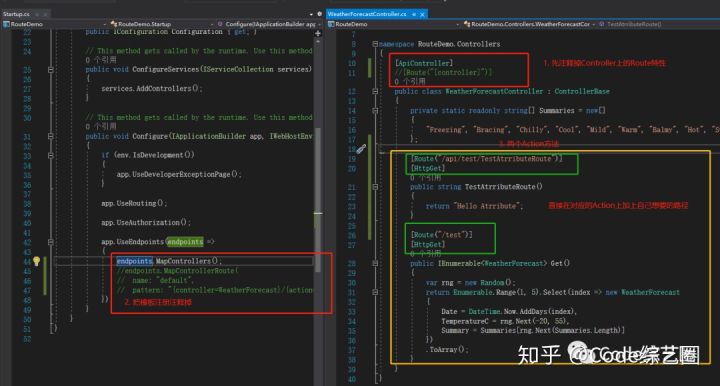Collapse the app.UseEndpoints block at line 42
Screen dimensions: 720x386
coord(51,242)
